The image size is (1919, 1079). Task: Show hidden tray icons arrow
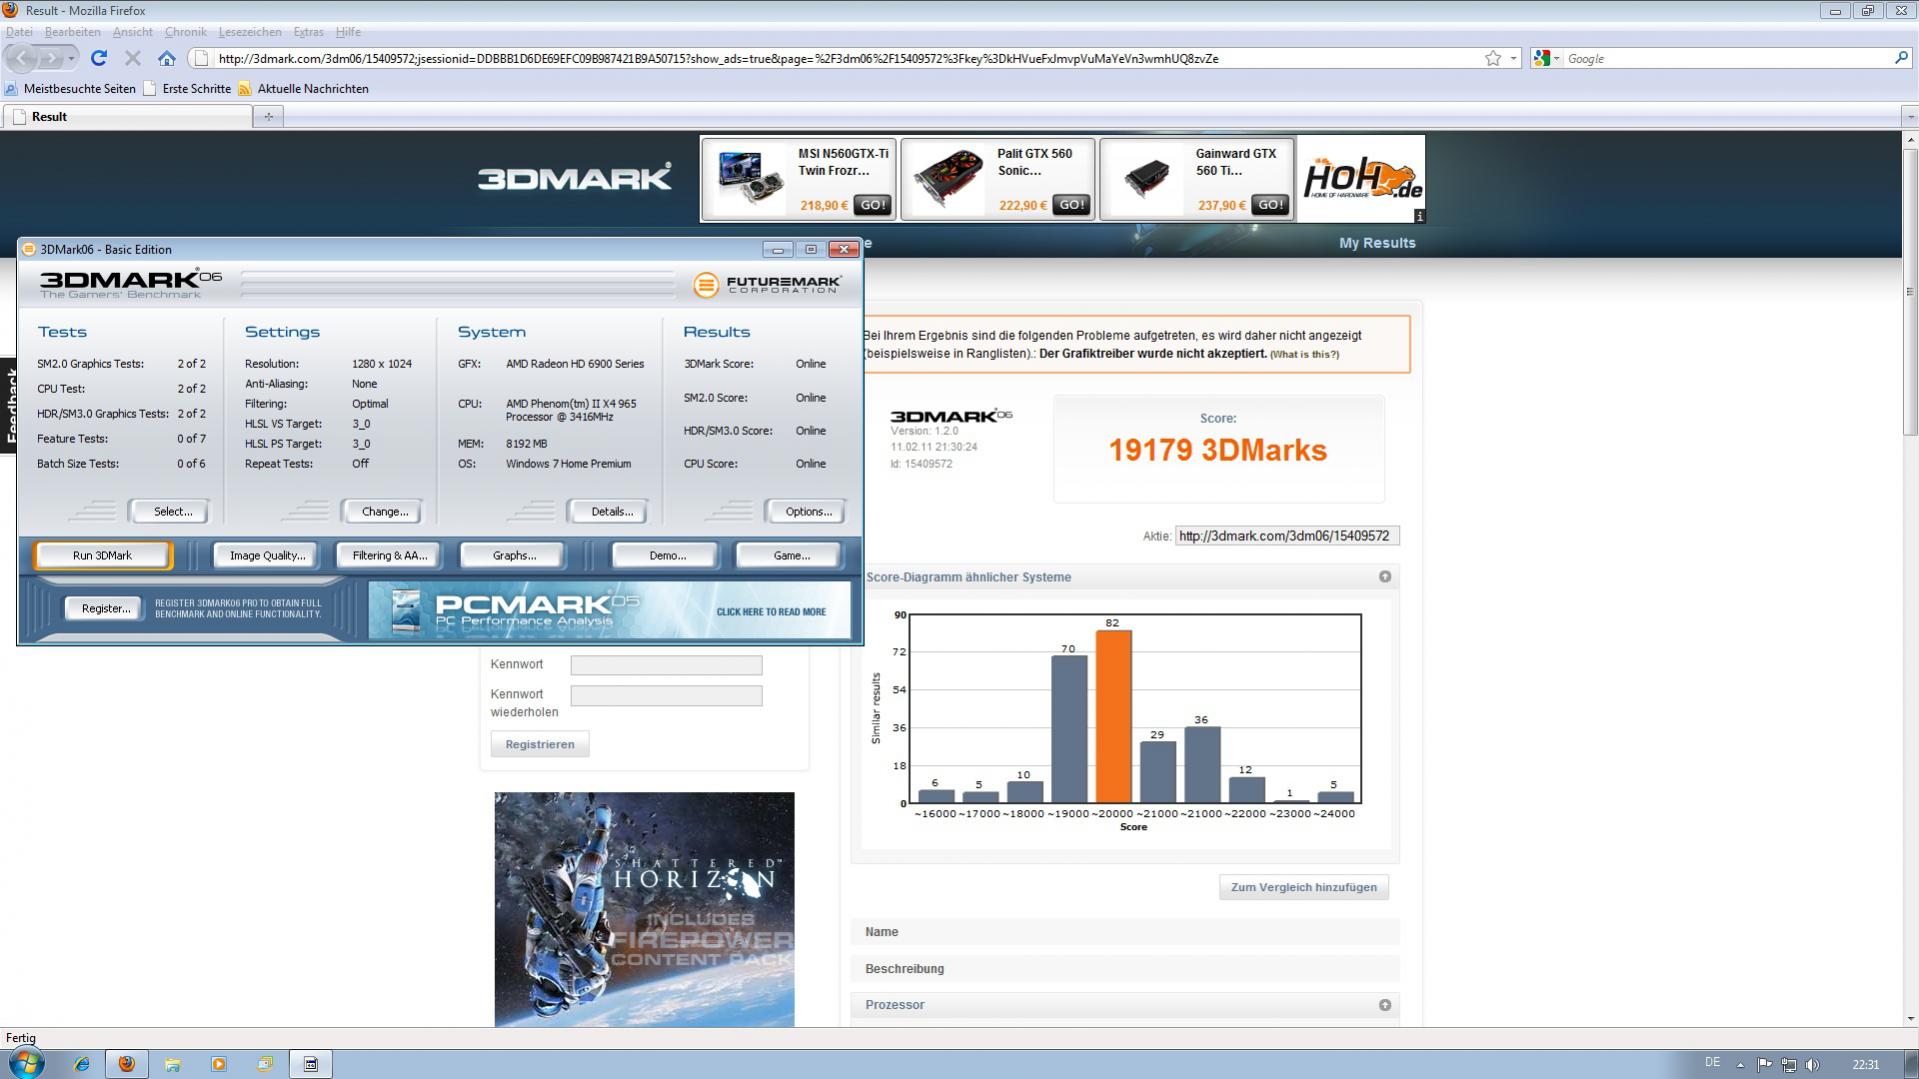pyautogui.click(x=1740, y=1064)
